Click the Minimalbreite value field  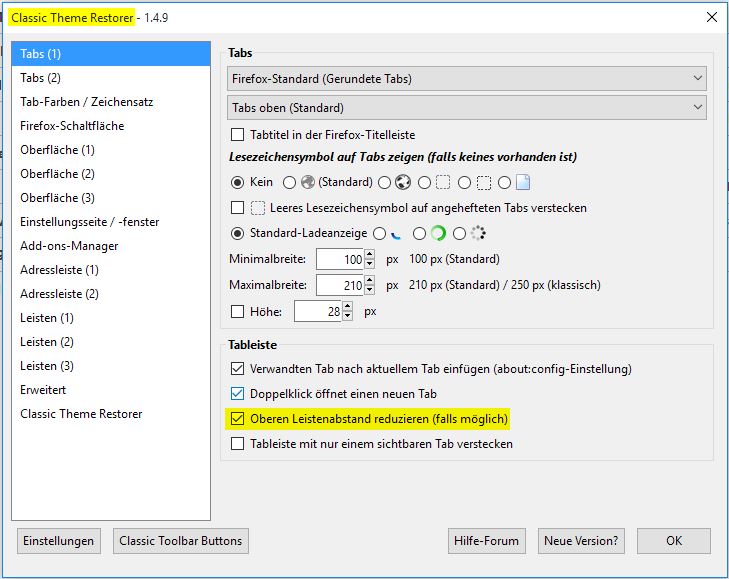tap(340, 259)
